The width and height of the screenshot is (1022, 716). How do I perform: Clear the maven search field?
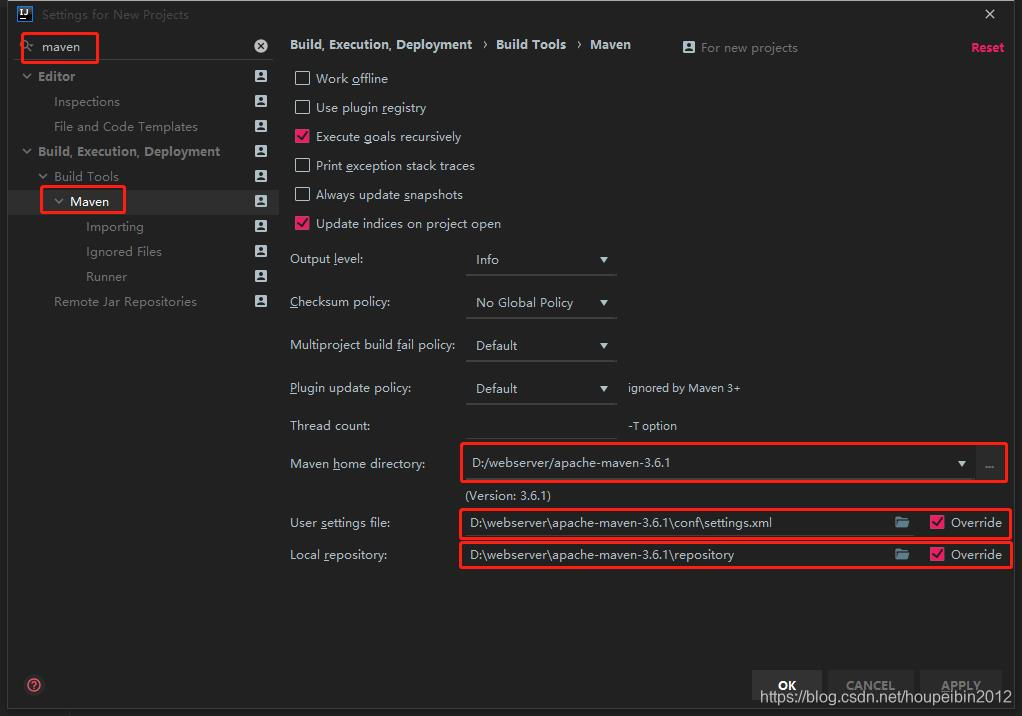click(x=261, y=46)
